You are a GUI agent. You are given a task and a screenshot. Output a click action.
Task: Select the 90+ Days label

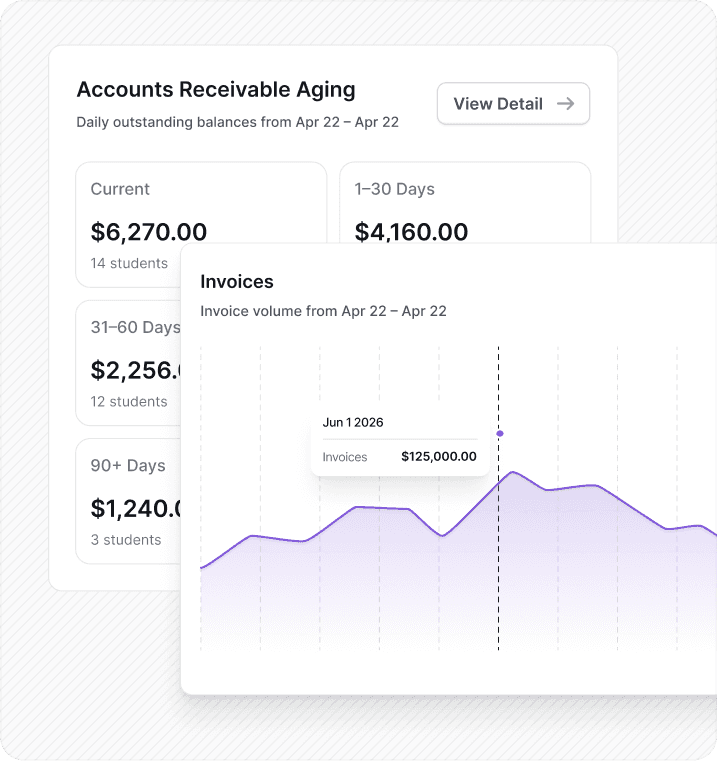coord(128,465)
